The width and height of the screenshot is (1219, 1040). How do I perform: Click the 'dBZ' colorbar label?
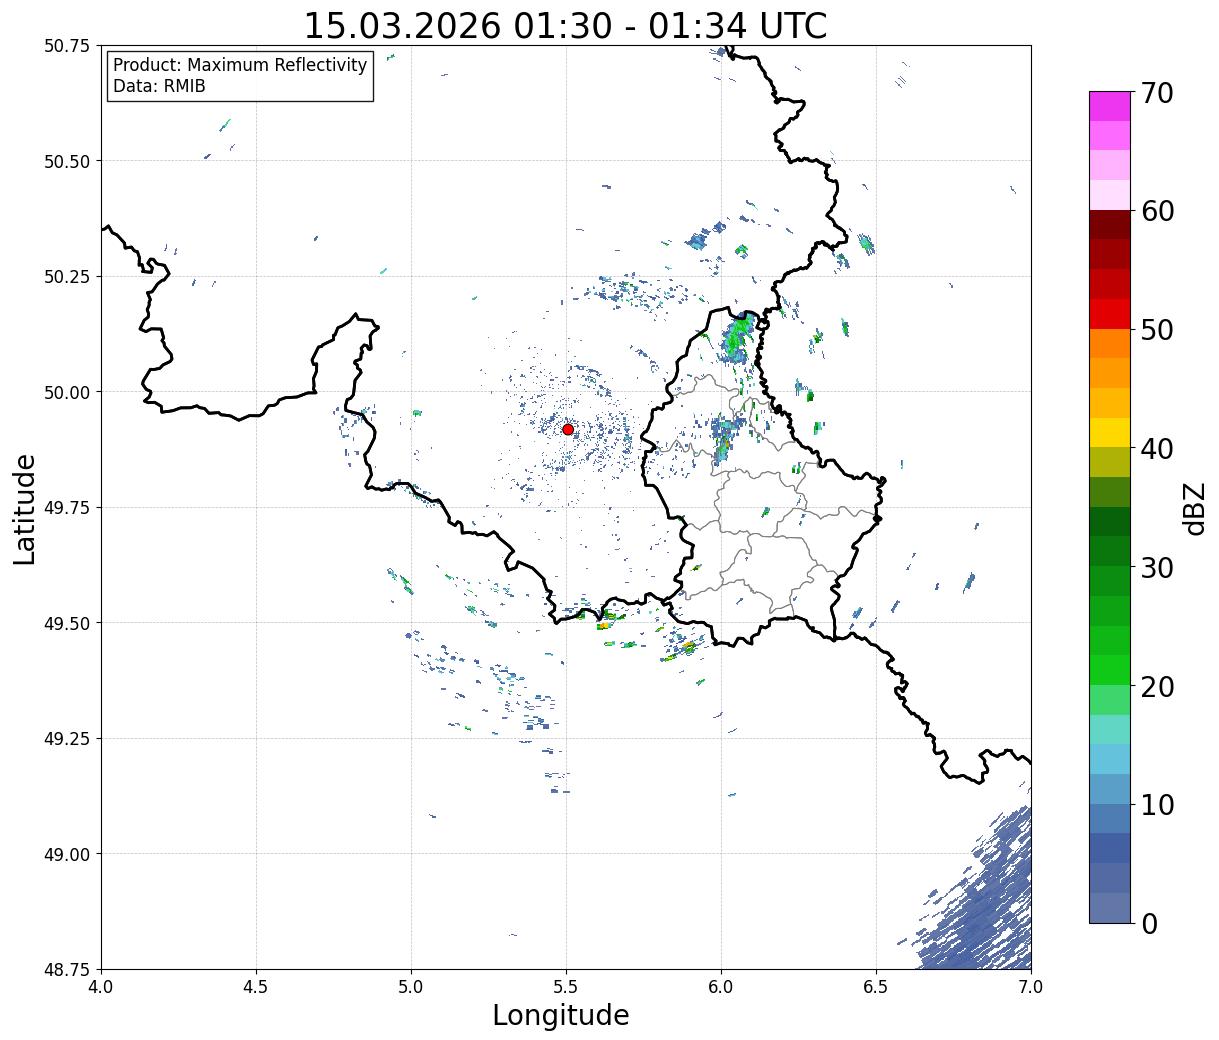(1195, 508)
